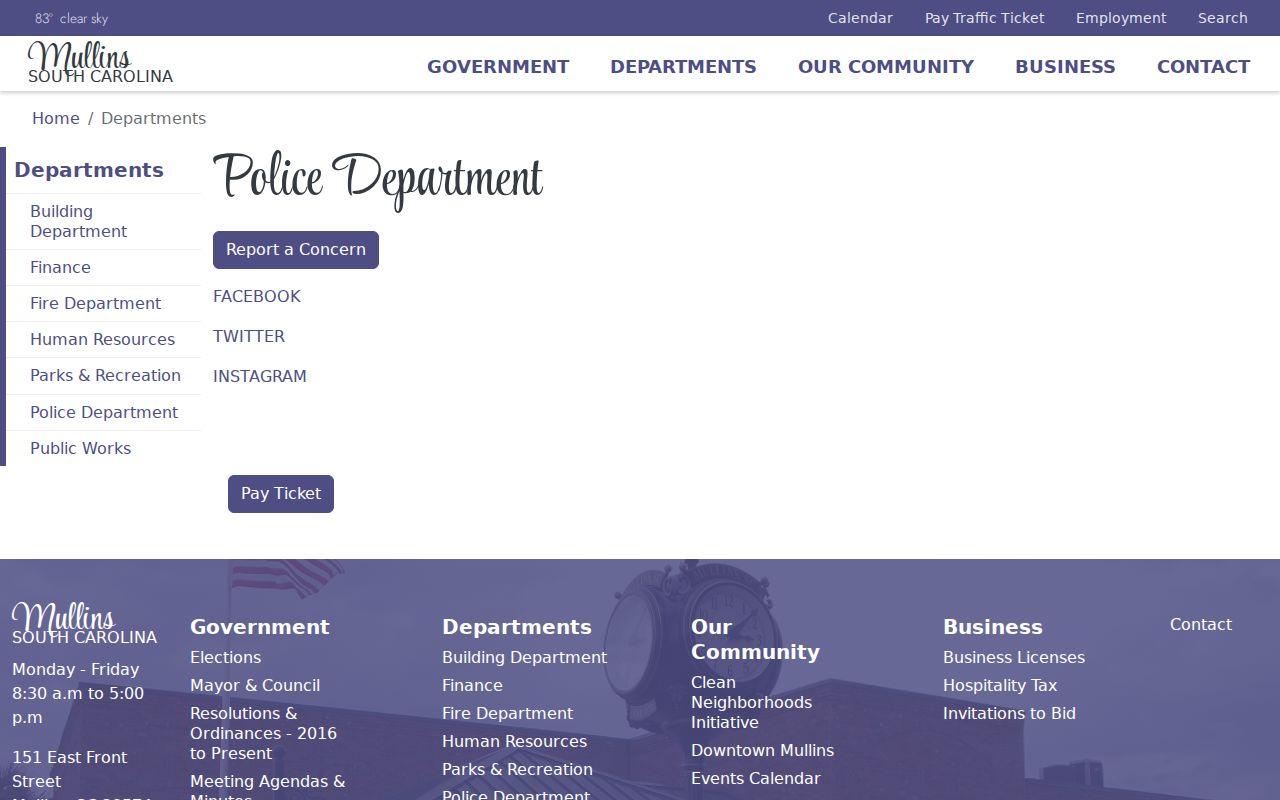This screenshot has width=1280, height=800.
Task: Open the INSTAGRAM link
Action: 260,376
